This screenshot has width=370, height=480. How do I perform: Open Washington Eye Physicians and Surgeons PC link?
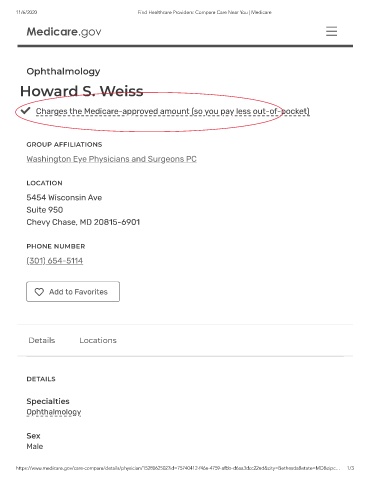pyautogui.click(x=111, y=159)
